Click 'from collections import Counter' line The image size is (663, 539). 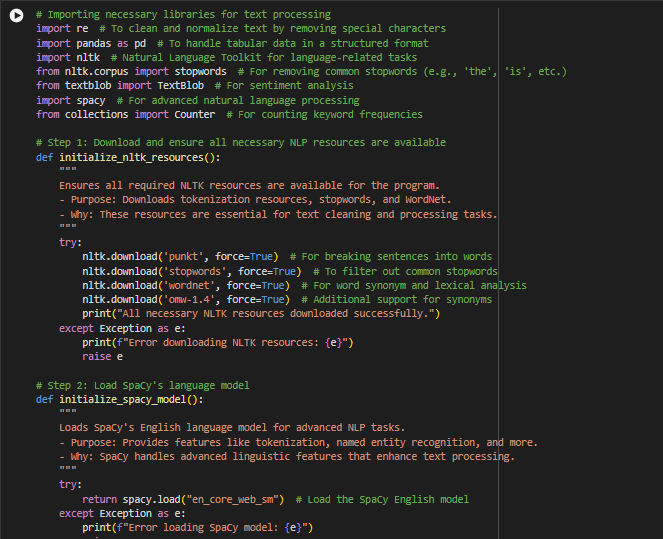coord(229,115)
